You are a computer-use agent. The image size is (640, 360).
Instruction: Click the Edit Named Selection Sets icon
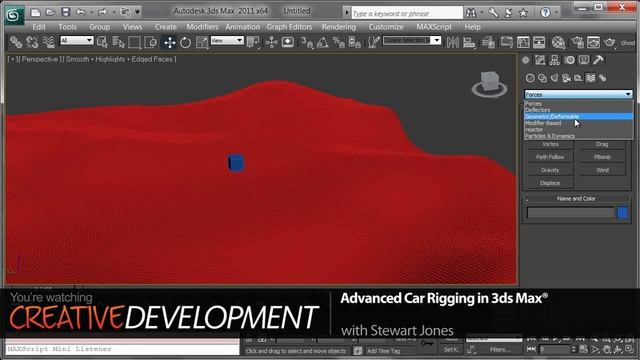point(373,42)
